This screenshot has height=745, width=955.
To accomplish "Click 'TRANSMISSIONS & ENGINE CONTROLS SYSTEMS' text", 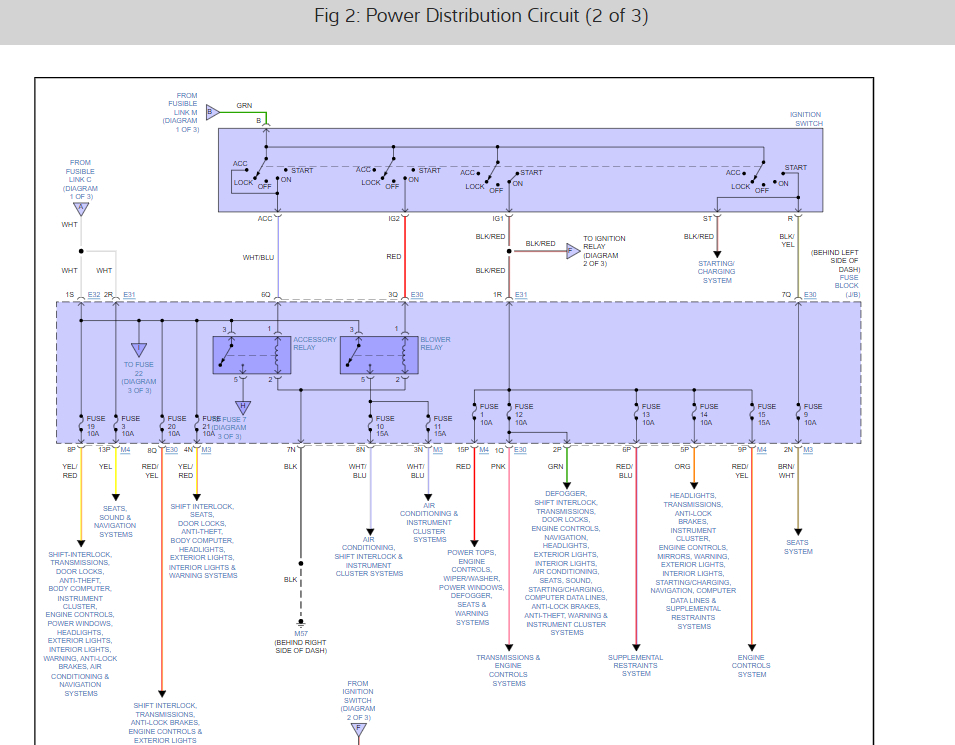I will (x=509, y=671).
